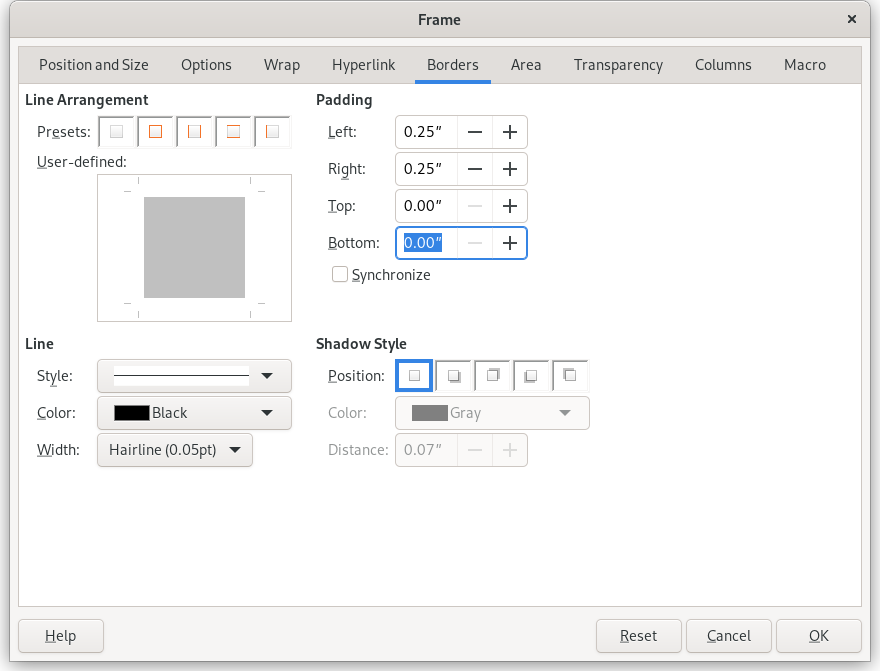Select the left-border-only preset

click(273, 132)
